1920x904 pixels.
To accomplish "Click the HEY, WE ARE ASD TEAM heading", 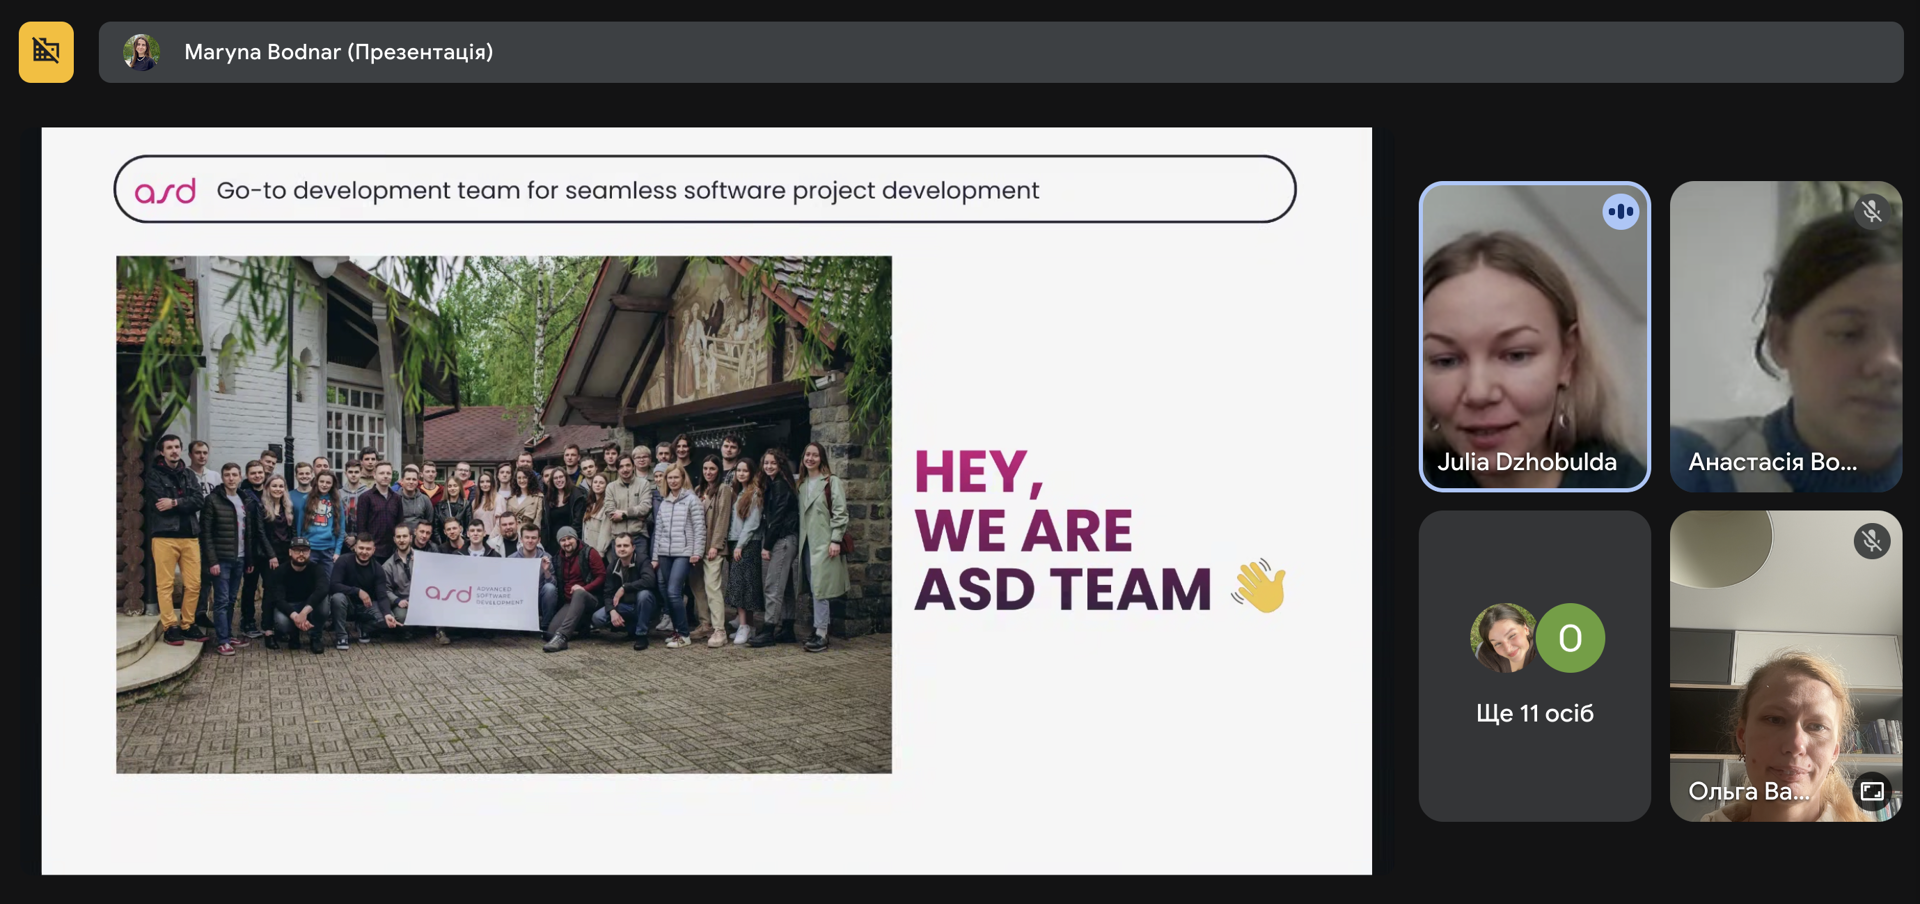I will pos(1063,530).
